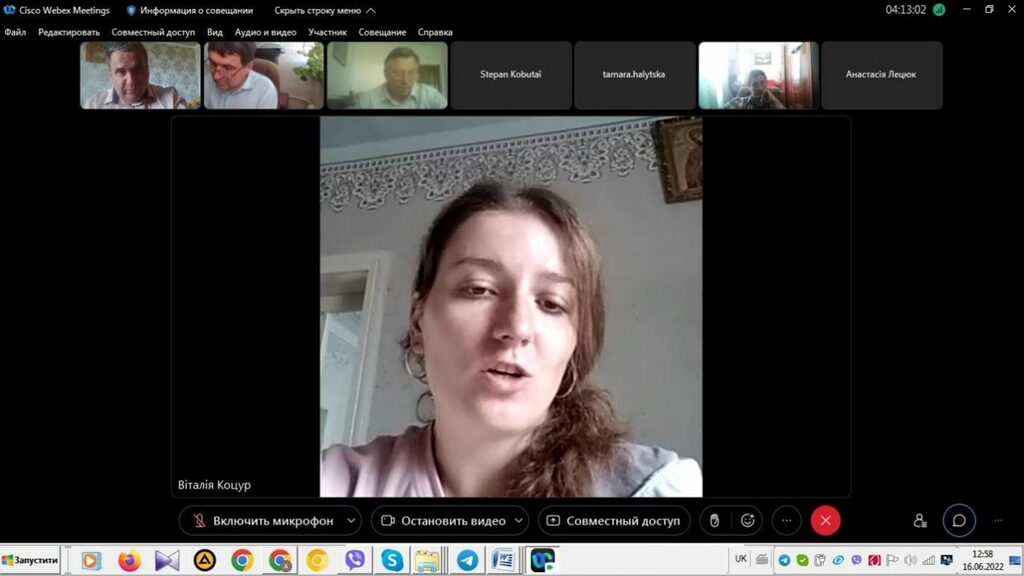The image size is (1024, 576).
Task: Open the Аудио и видео menu
Action: (x=265, y=32)
